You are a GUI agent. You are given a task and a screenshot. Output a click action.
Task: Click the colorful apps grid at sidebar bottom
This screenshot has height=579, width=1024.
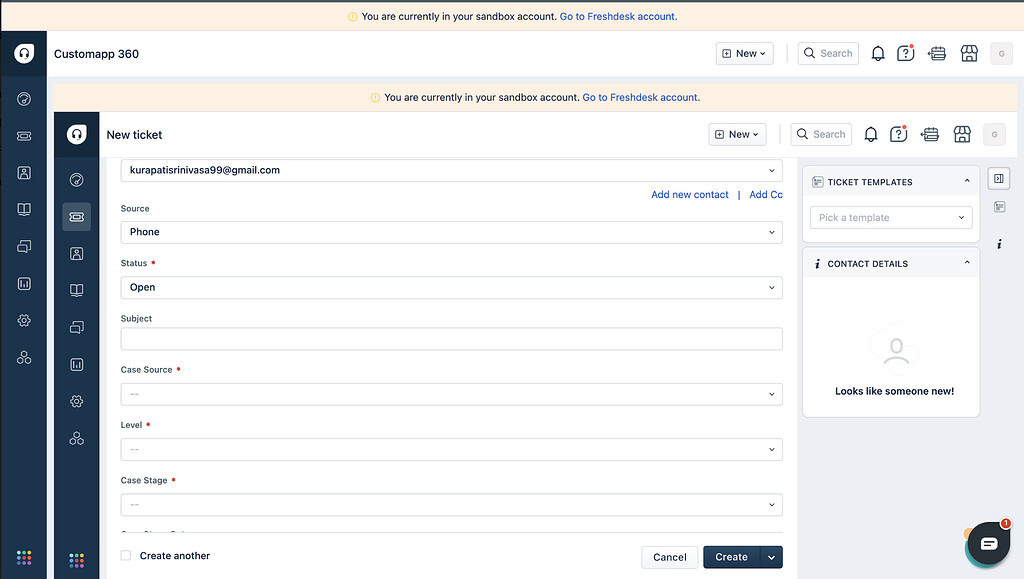click(76, 560)
